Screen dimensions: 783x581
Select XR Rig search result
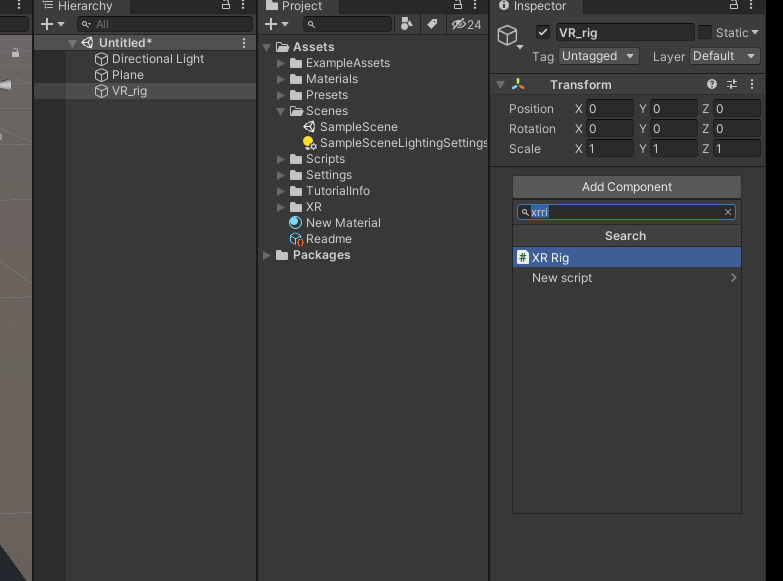coord(627,258)
